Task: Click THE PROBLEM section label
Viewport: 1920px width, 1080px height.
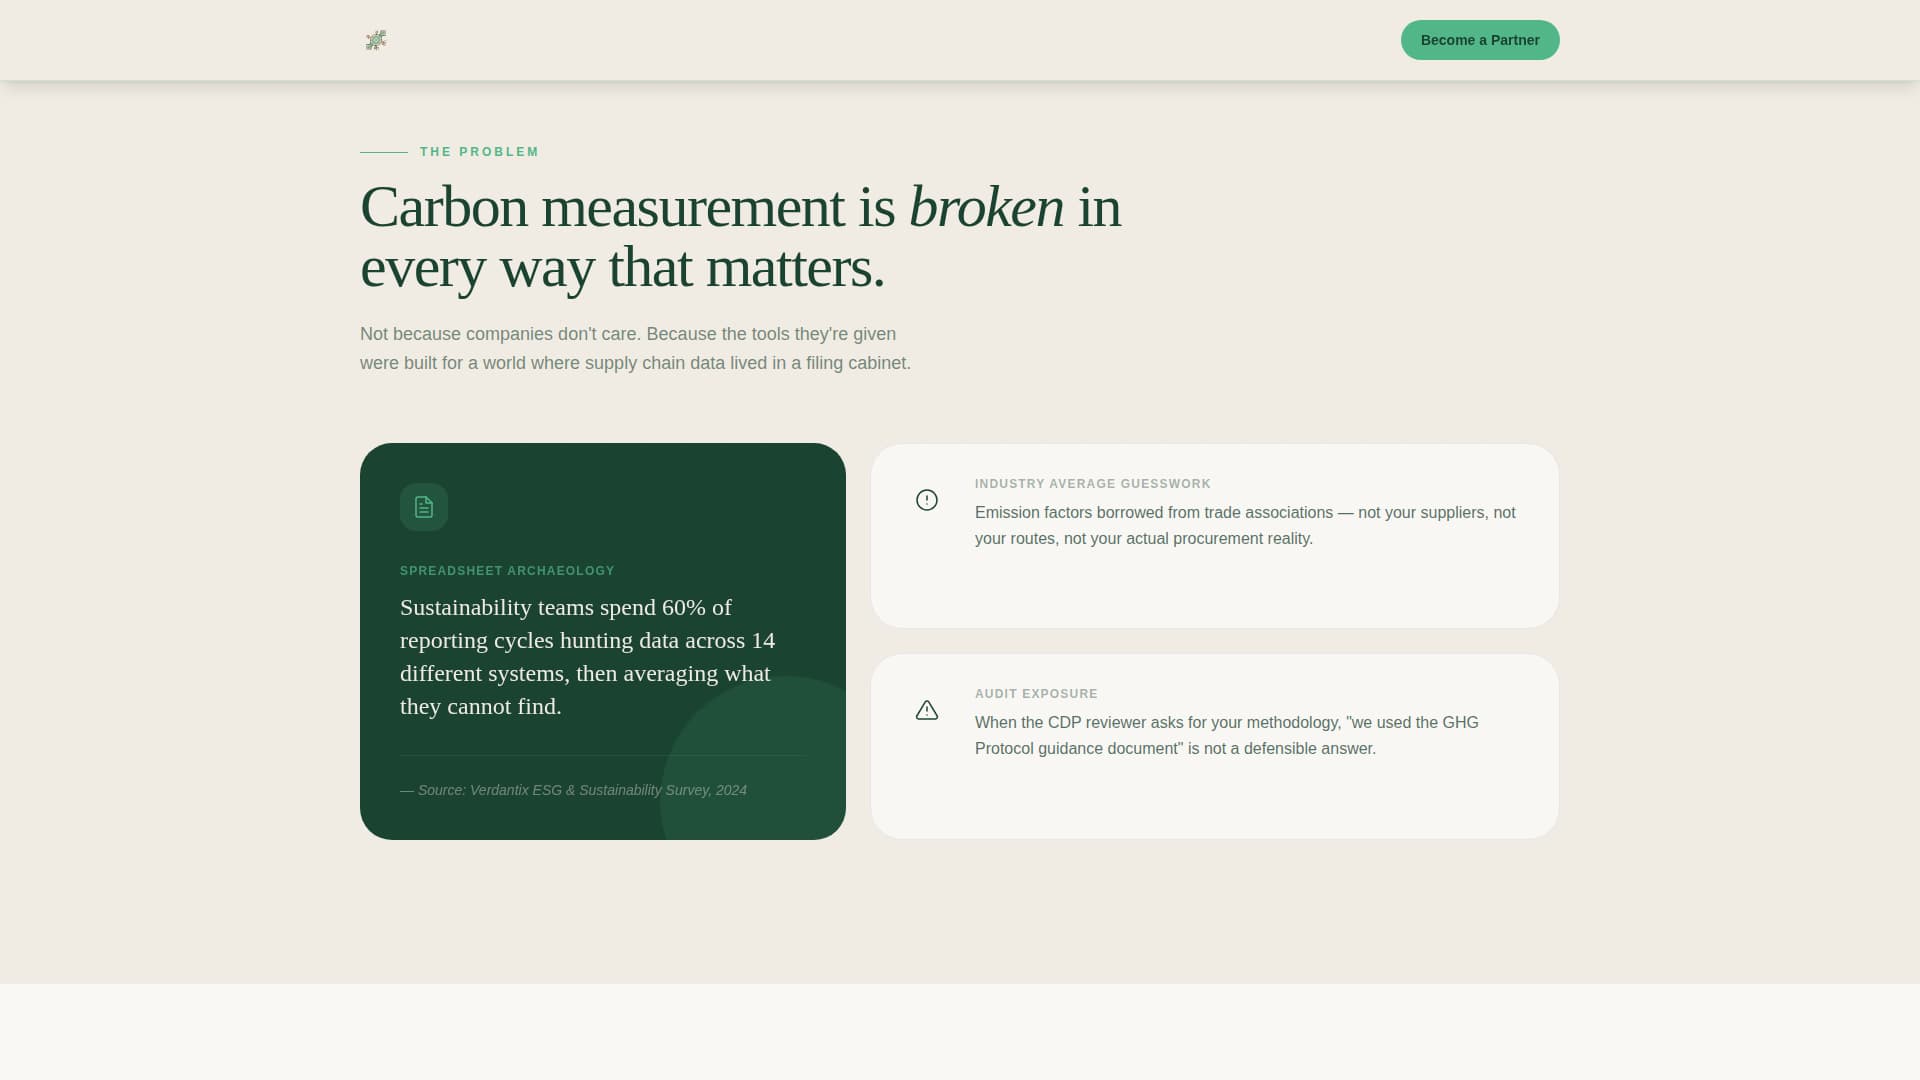Action: pyautogui.click(x=479, y=152)
